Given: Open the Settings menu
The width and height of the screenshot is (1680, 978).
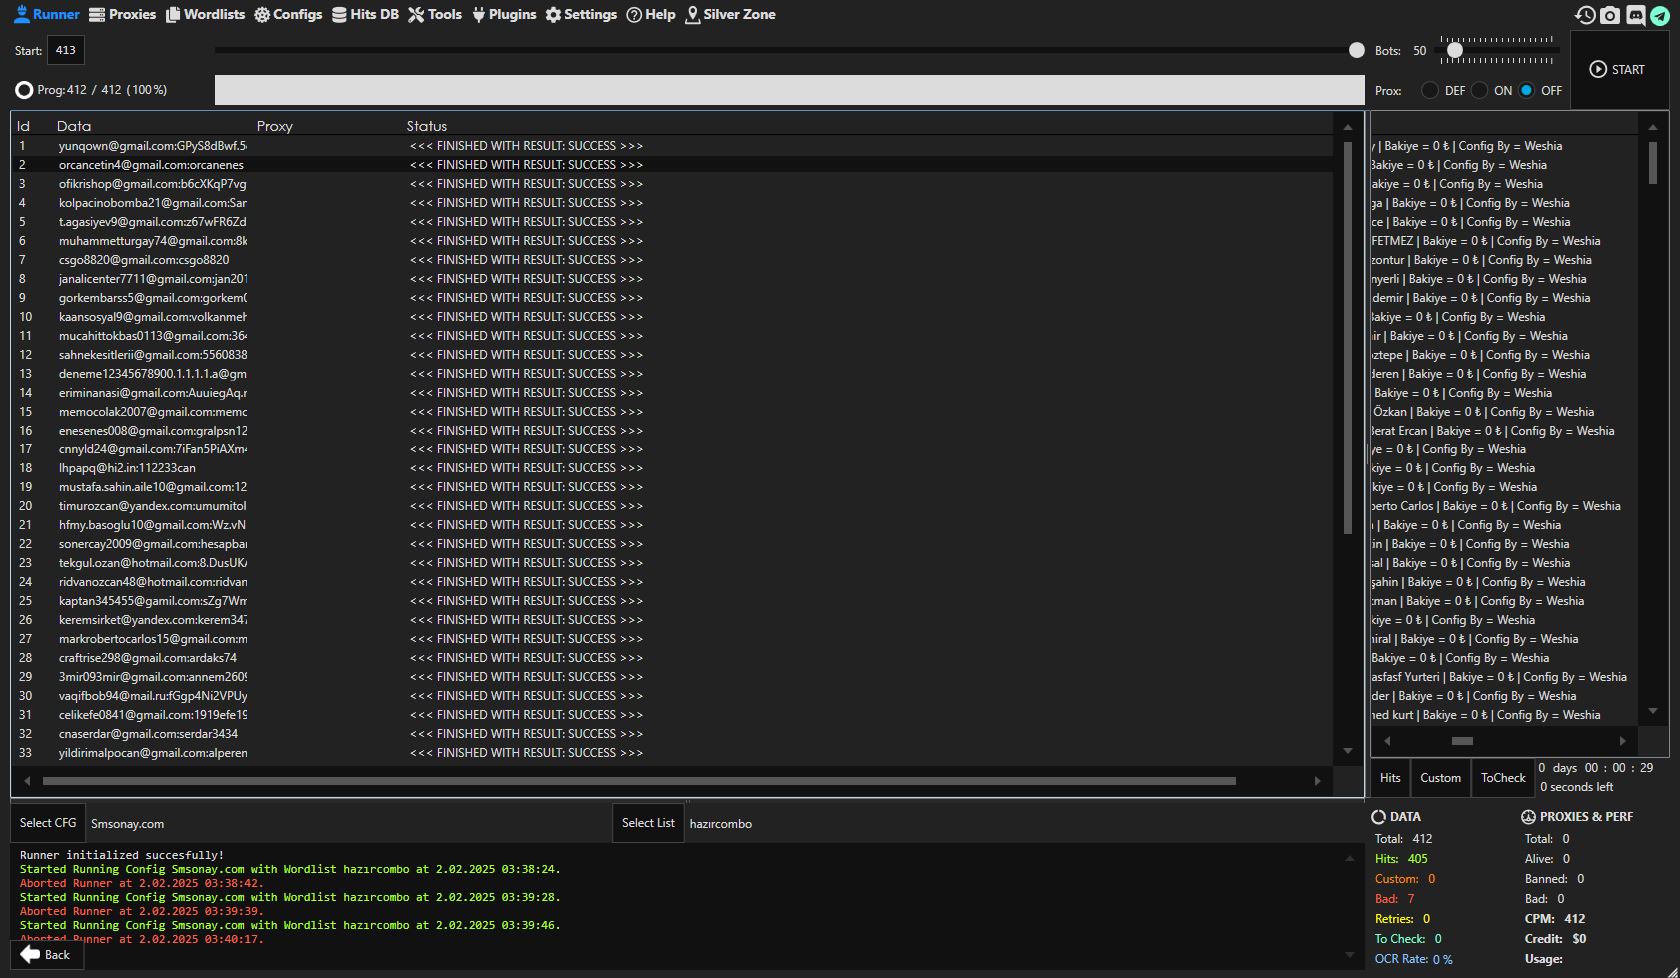Looking at the screenshot, I should 581,14.
